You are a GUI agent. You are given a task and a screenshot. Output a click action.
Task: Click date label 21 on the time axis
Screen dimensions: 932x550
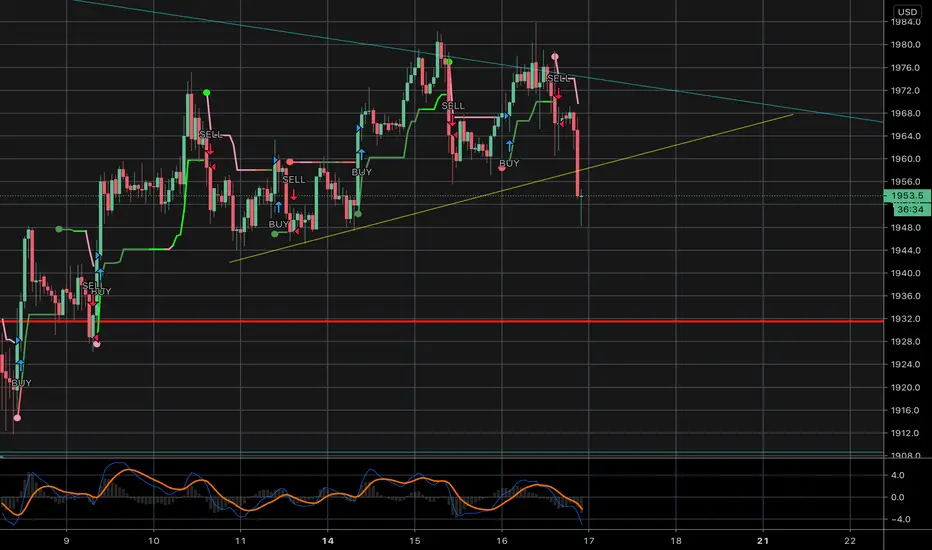[763, 540]
